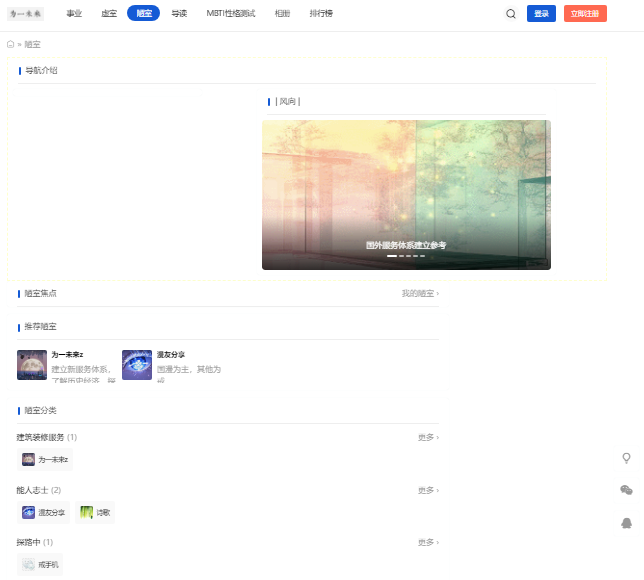Screen dimensions: 644x580
Task: Open the 我的陋室 link
Action: (420, 293)
